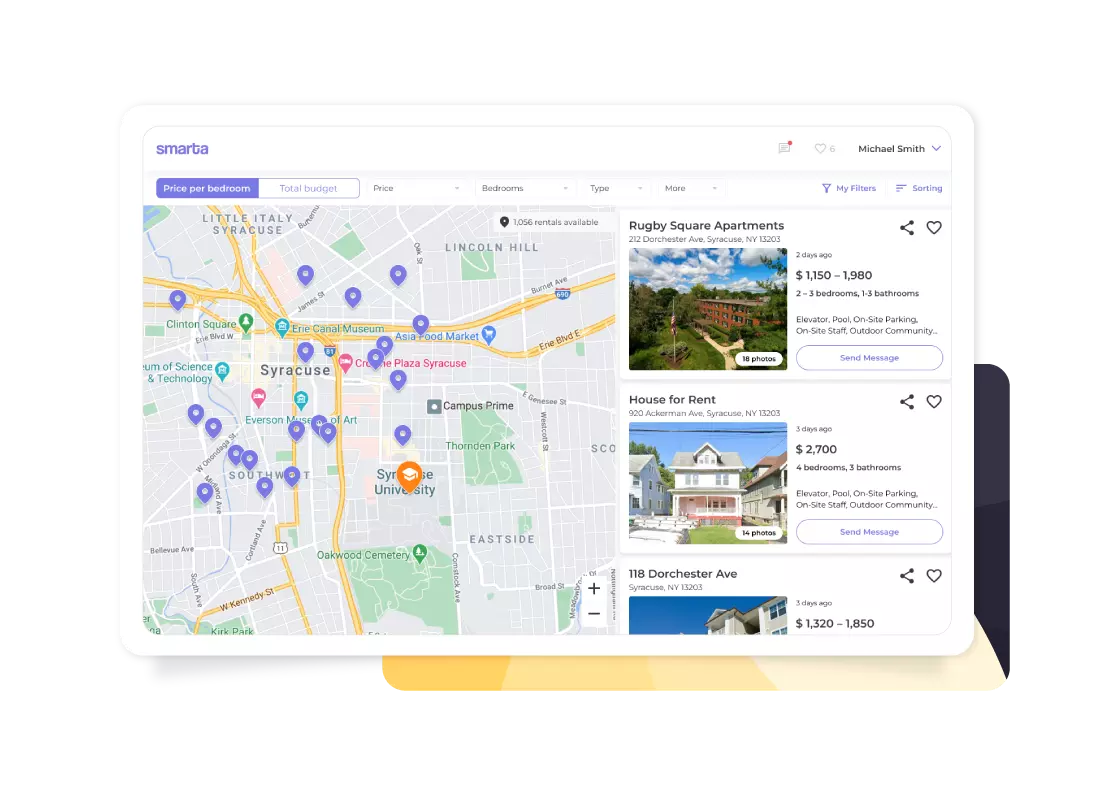This screenshot has width=1100, height=800.
Task: Send Message for House for Rent
Action: [869, 532]
